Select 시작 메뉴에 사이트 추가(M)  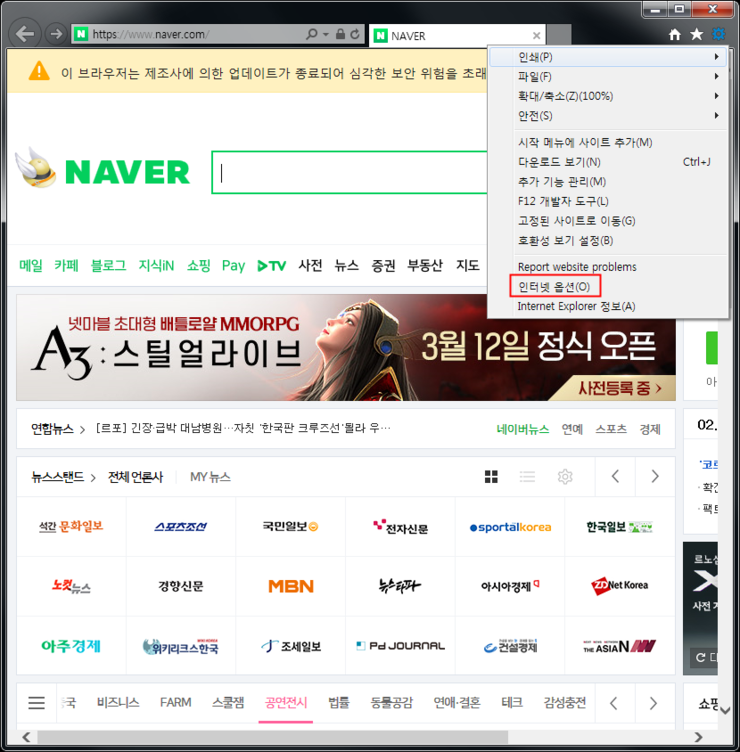point(608,142)
